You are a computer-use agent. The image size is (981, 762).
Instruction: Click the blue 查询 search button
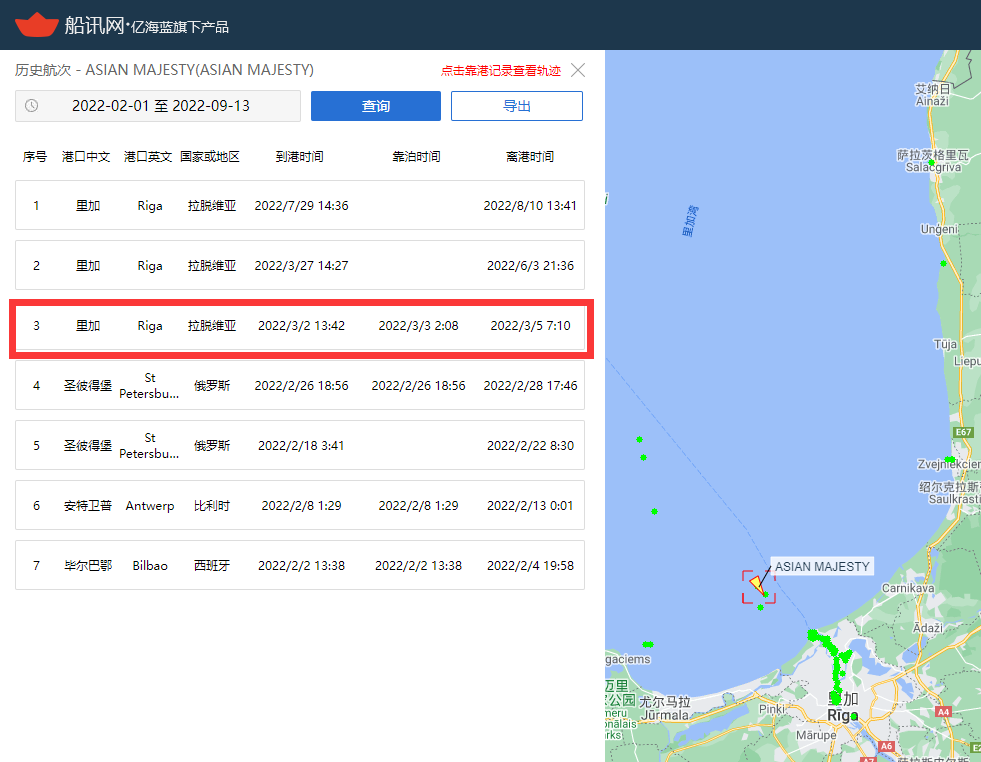pyautogui.click(x=375, y=106)
